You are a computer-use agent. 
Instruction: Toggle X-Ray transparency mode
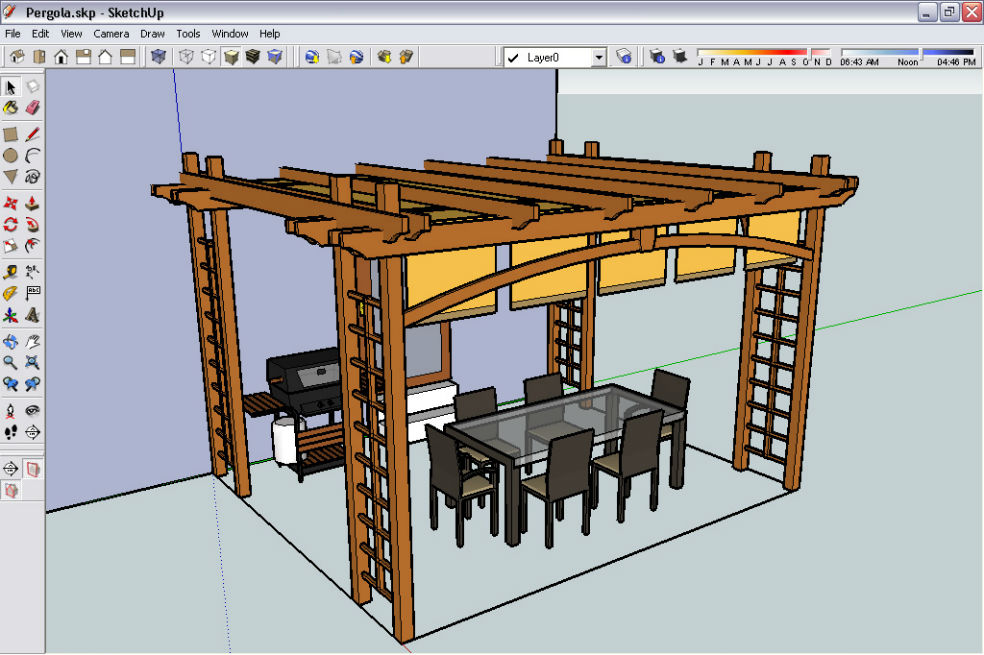point(158,57)
